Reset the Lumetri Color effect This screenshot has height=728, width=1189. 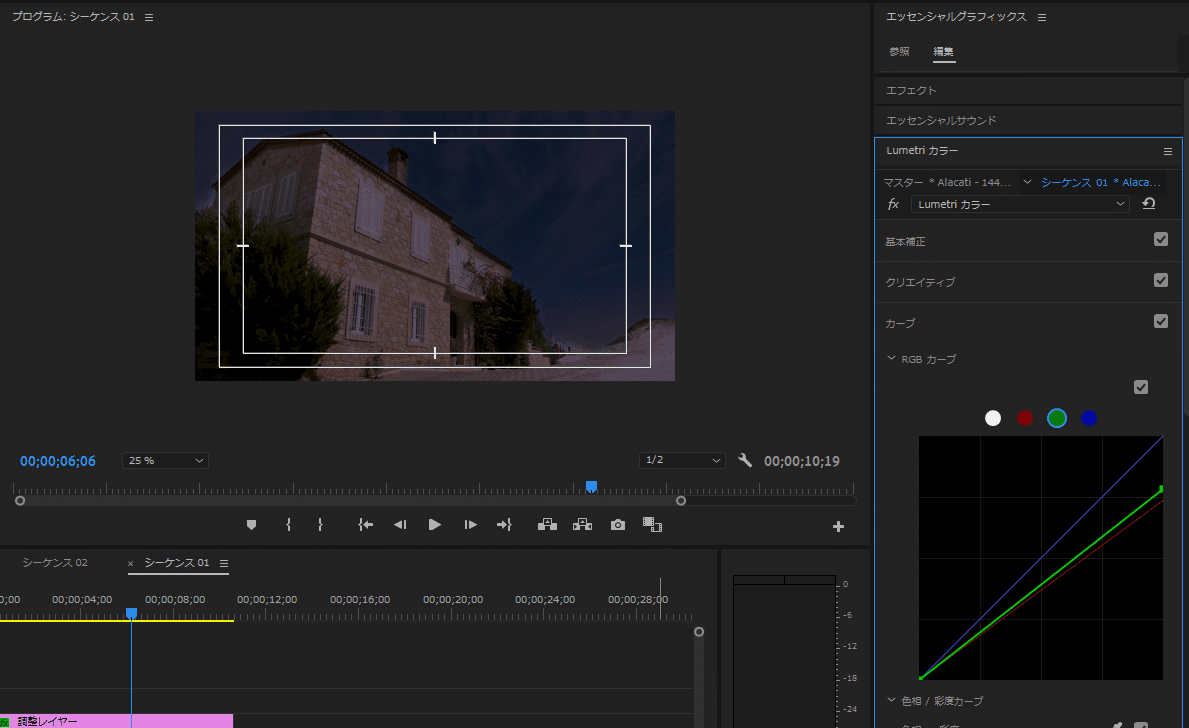1149,203
